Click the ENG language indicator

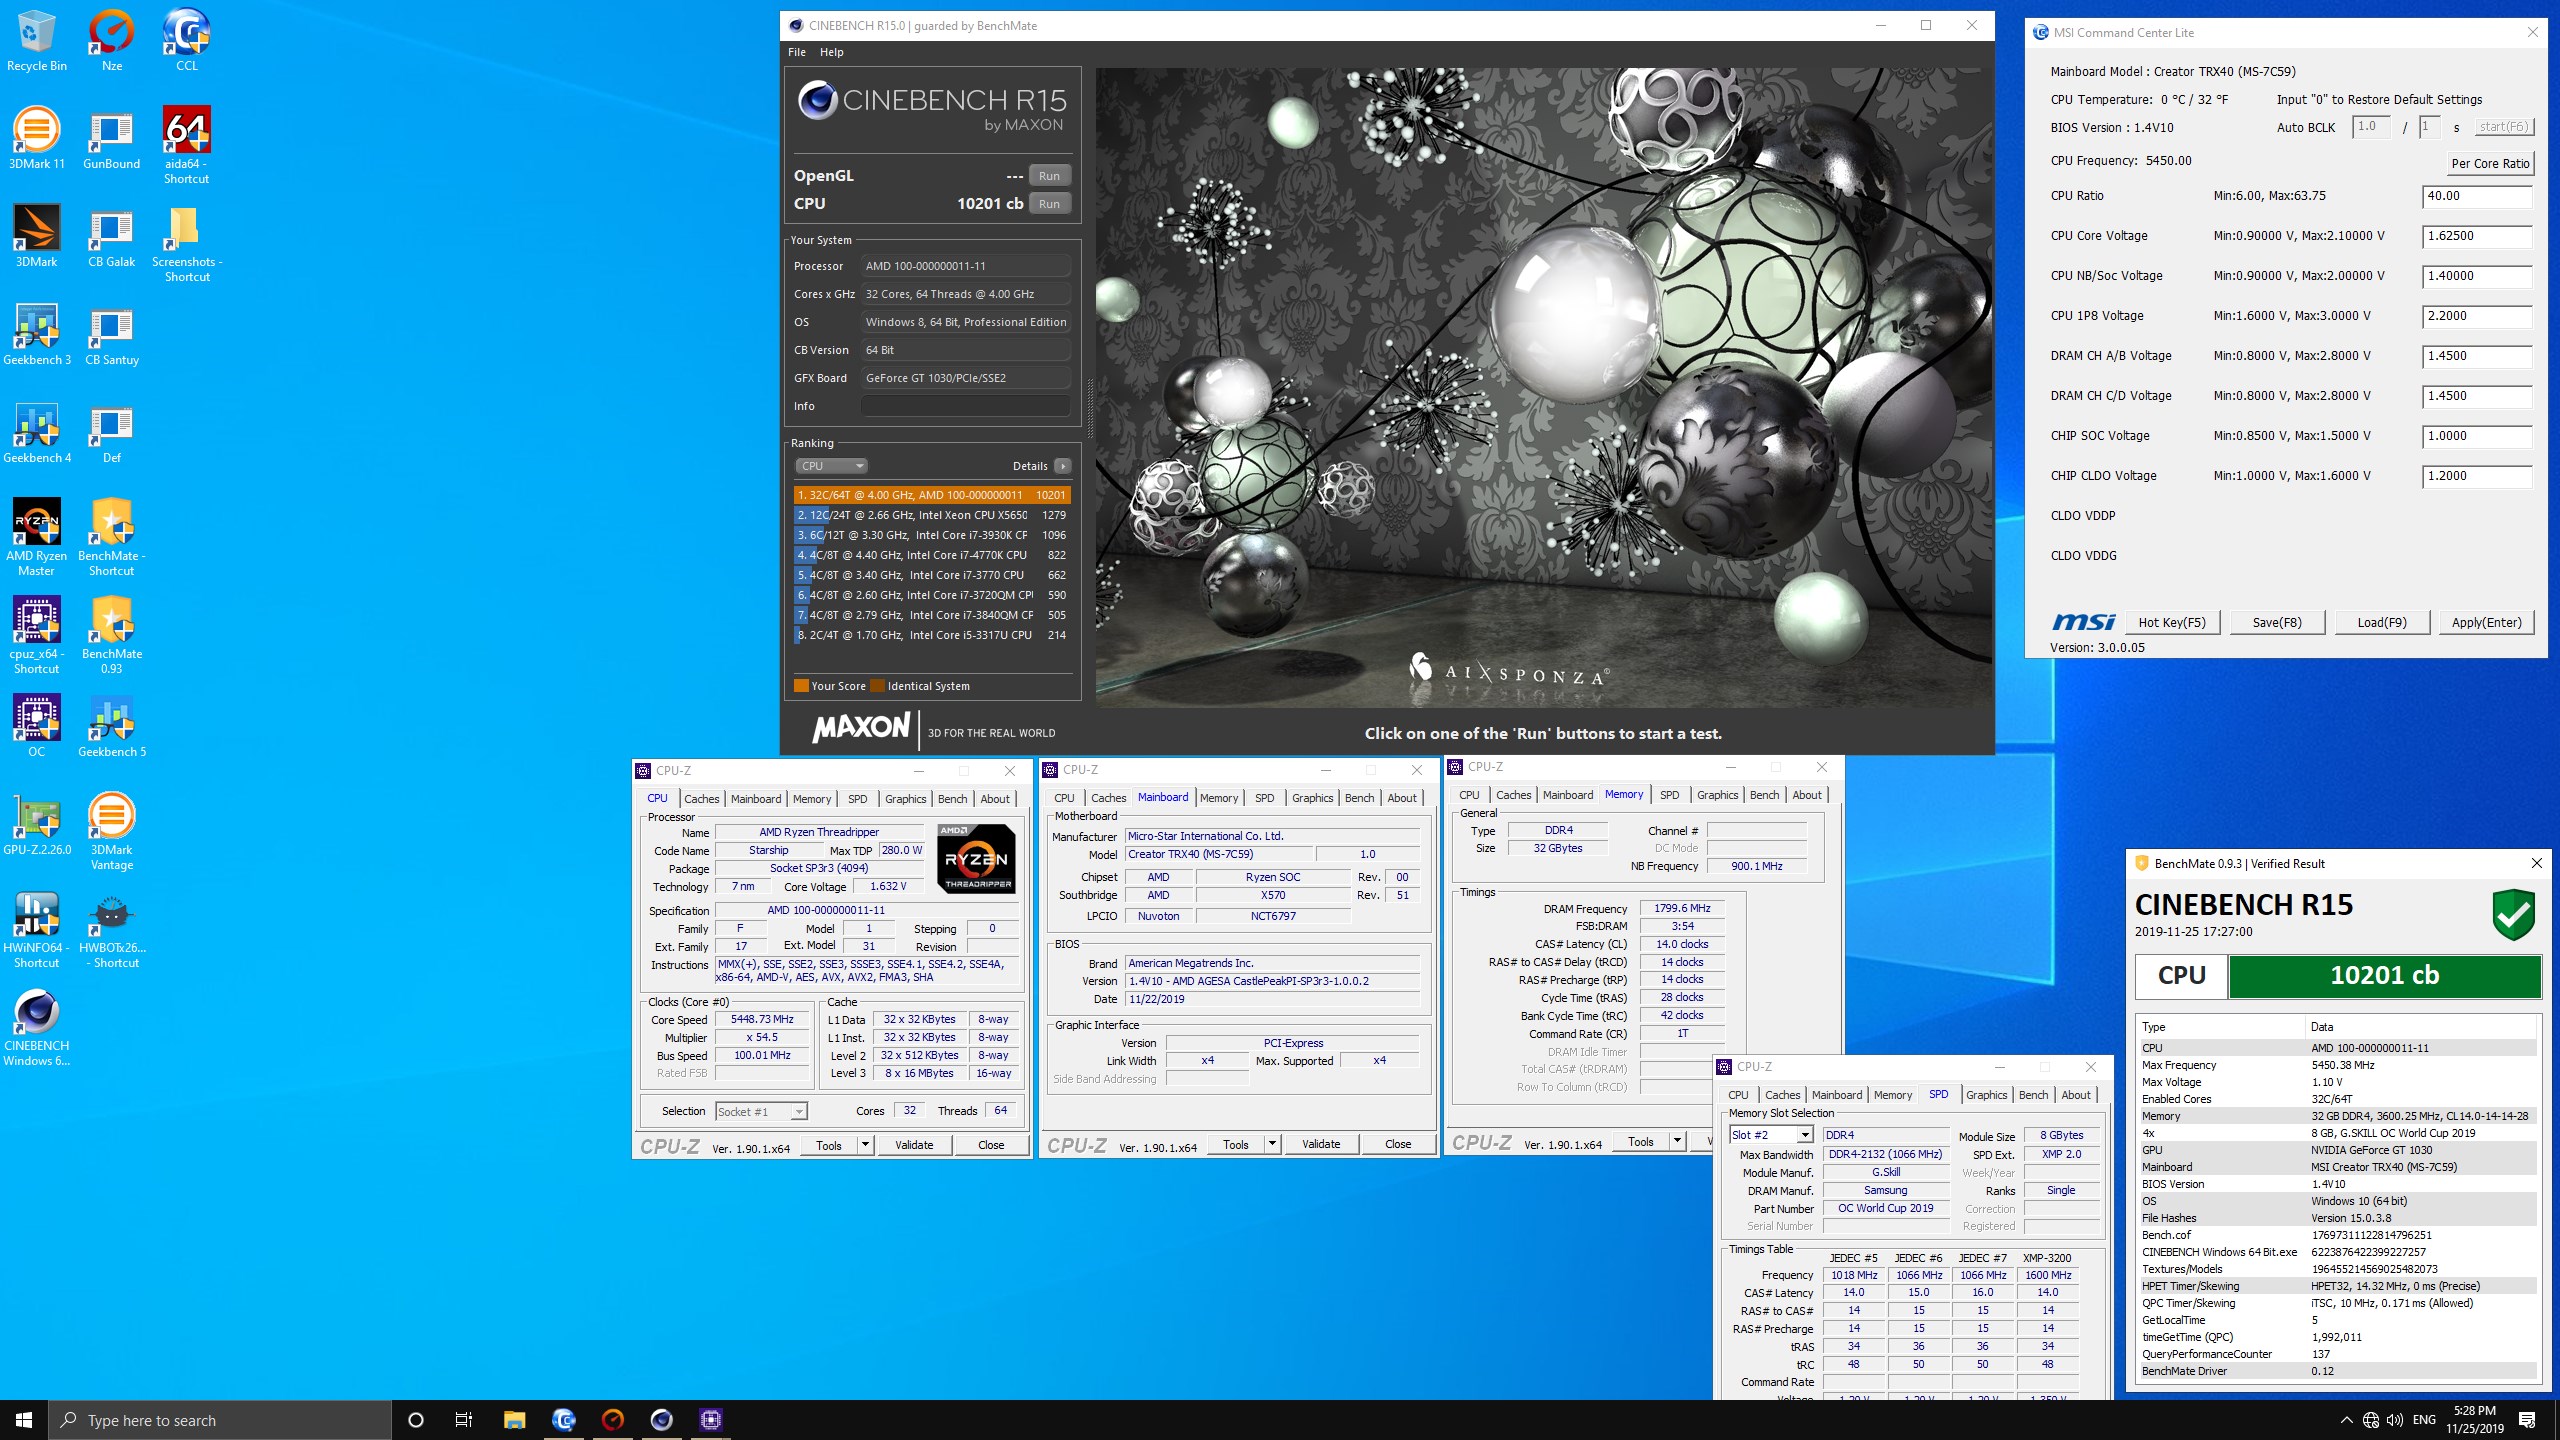(2425, 1420)
